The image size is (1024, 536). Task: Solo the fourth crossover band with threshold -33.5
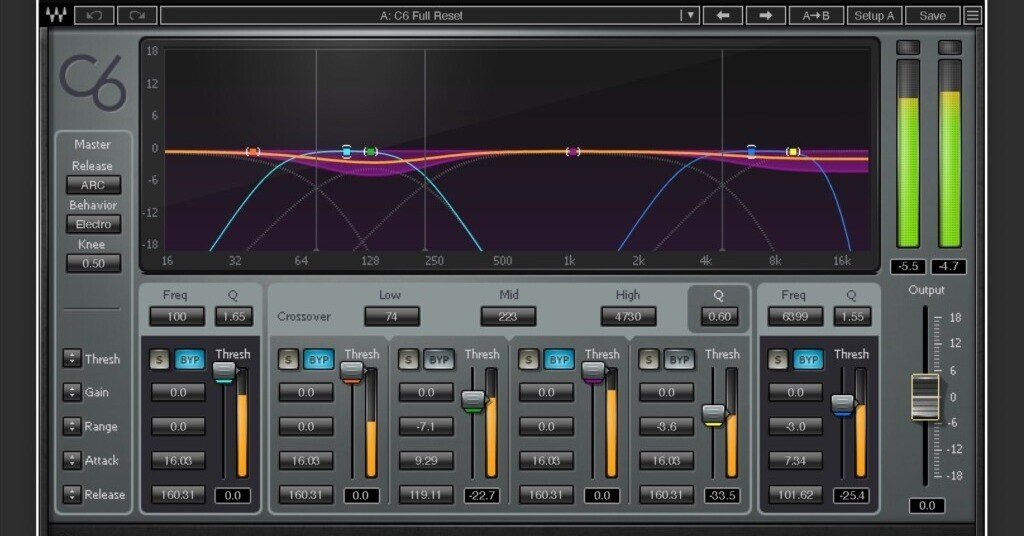click(x=648, y=359)
